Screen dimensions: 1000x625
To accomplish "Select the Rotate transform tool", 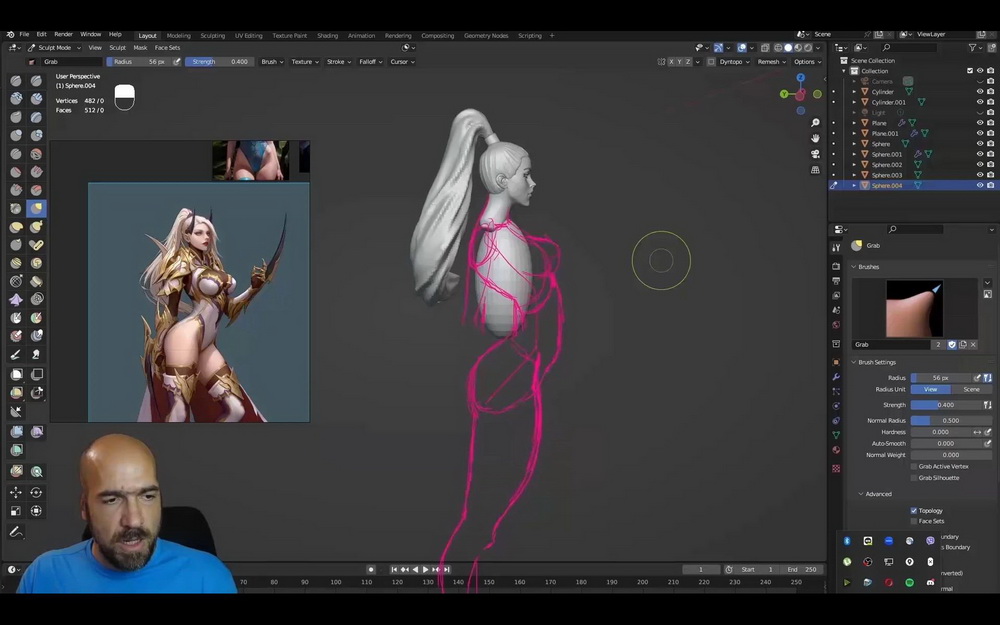I will point(36,492).
